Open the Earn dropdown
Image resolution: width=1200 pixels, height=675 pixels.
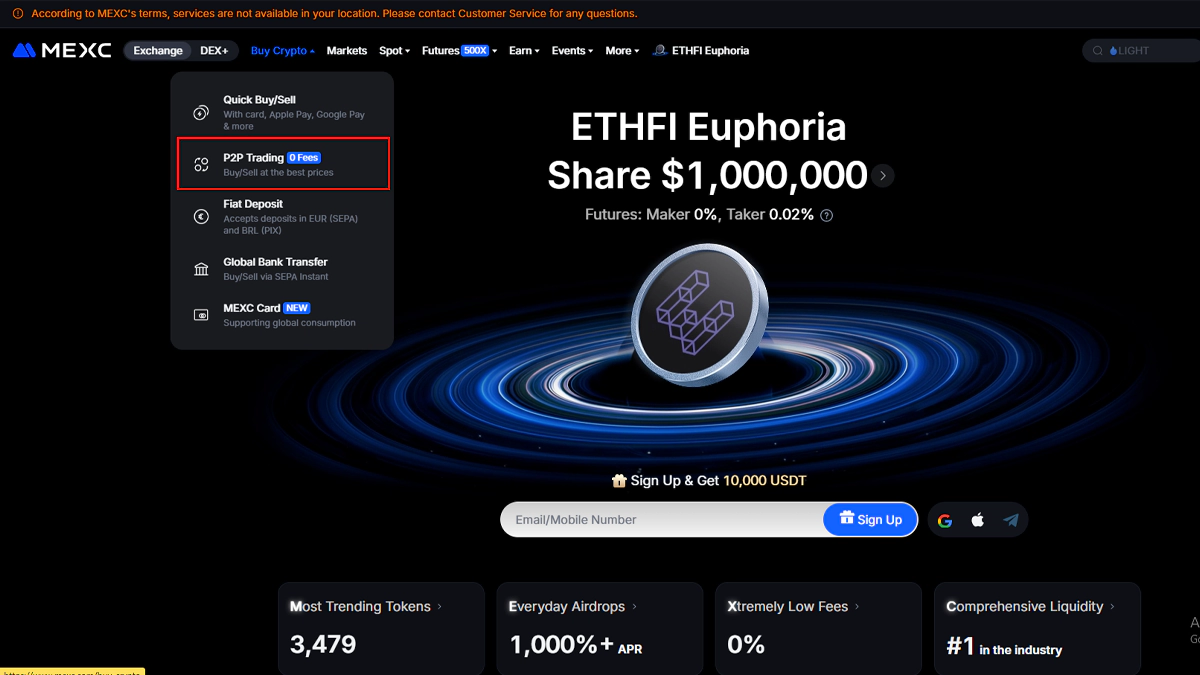click(523, 50)
